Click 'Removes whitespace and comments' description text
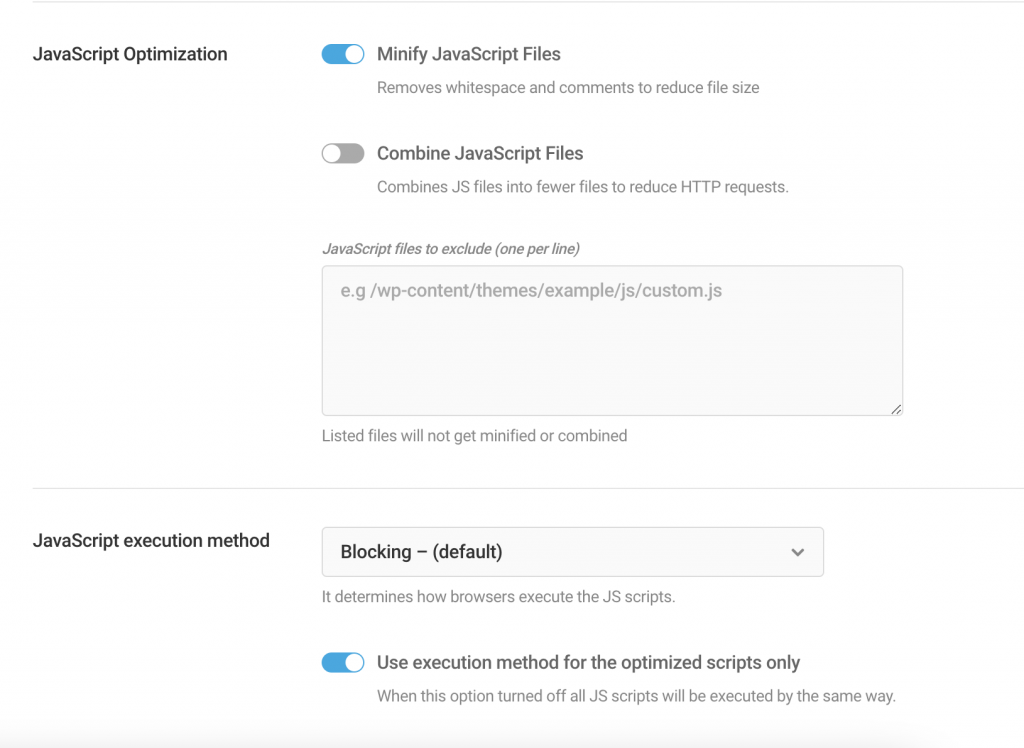The image size is (1024, 748). 568,88
